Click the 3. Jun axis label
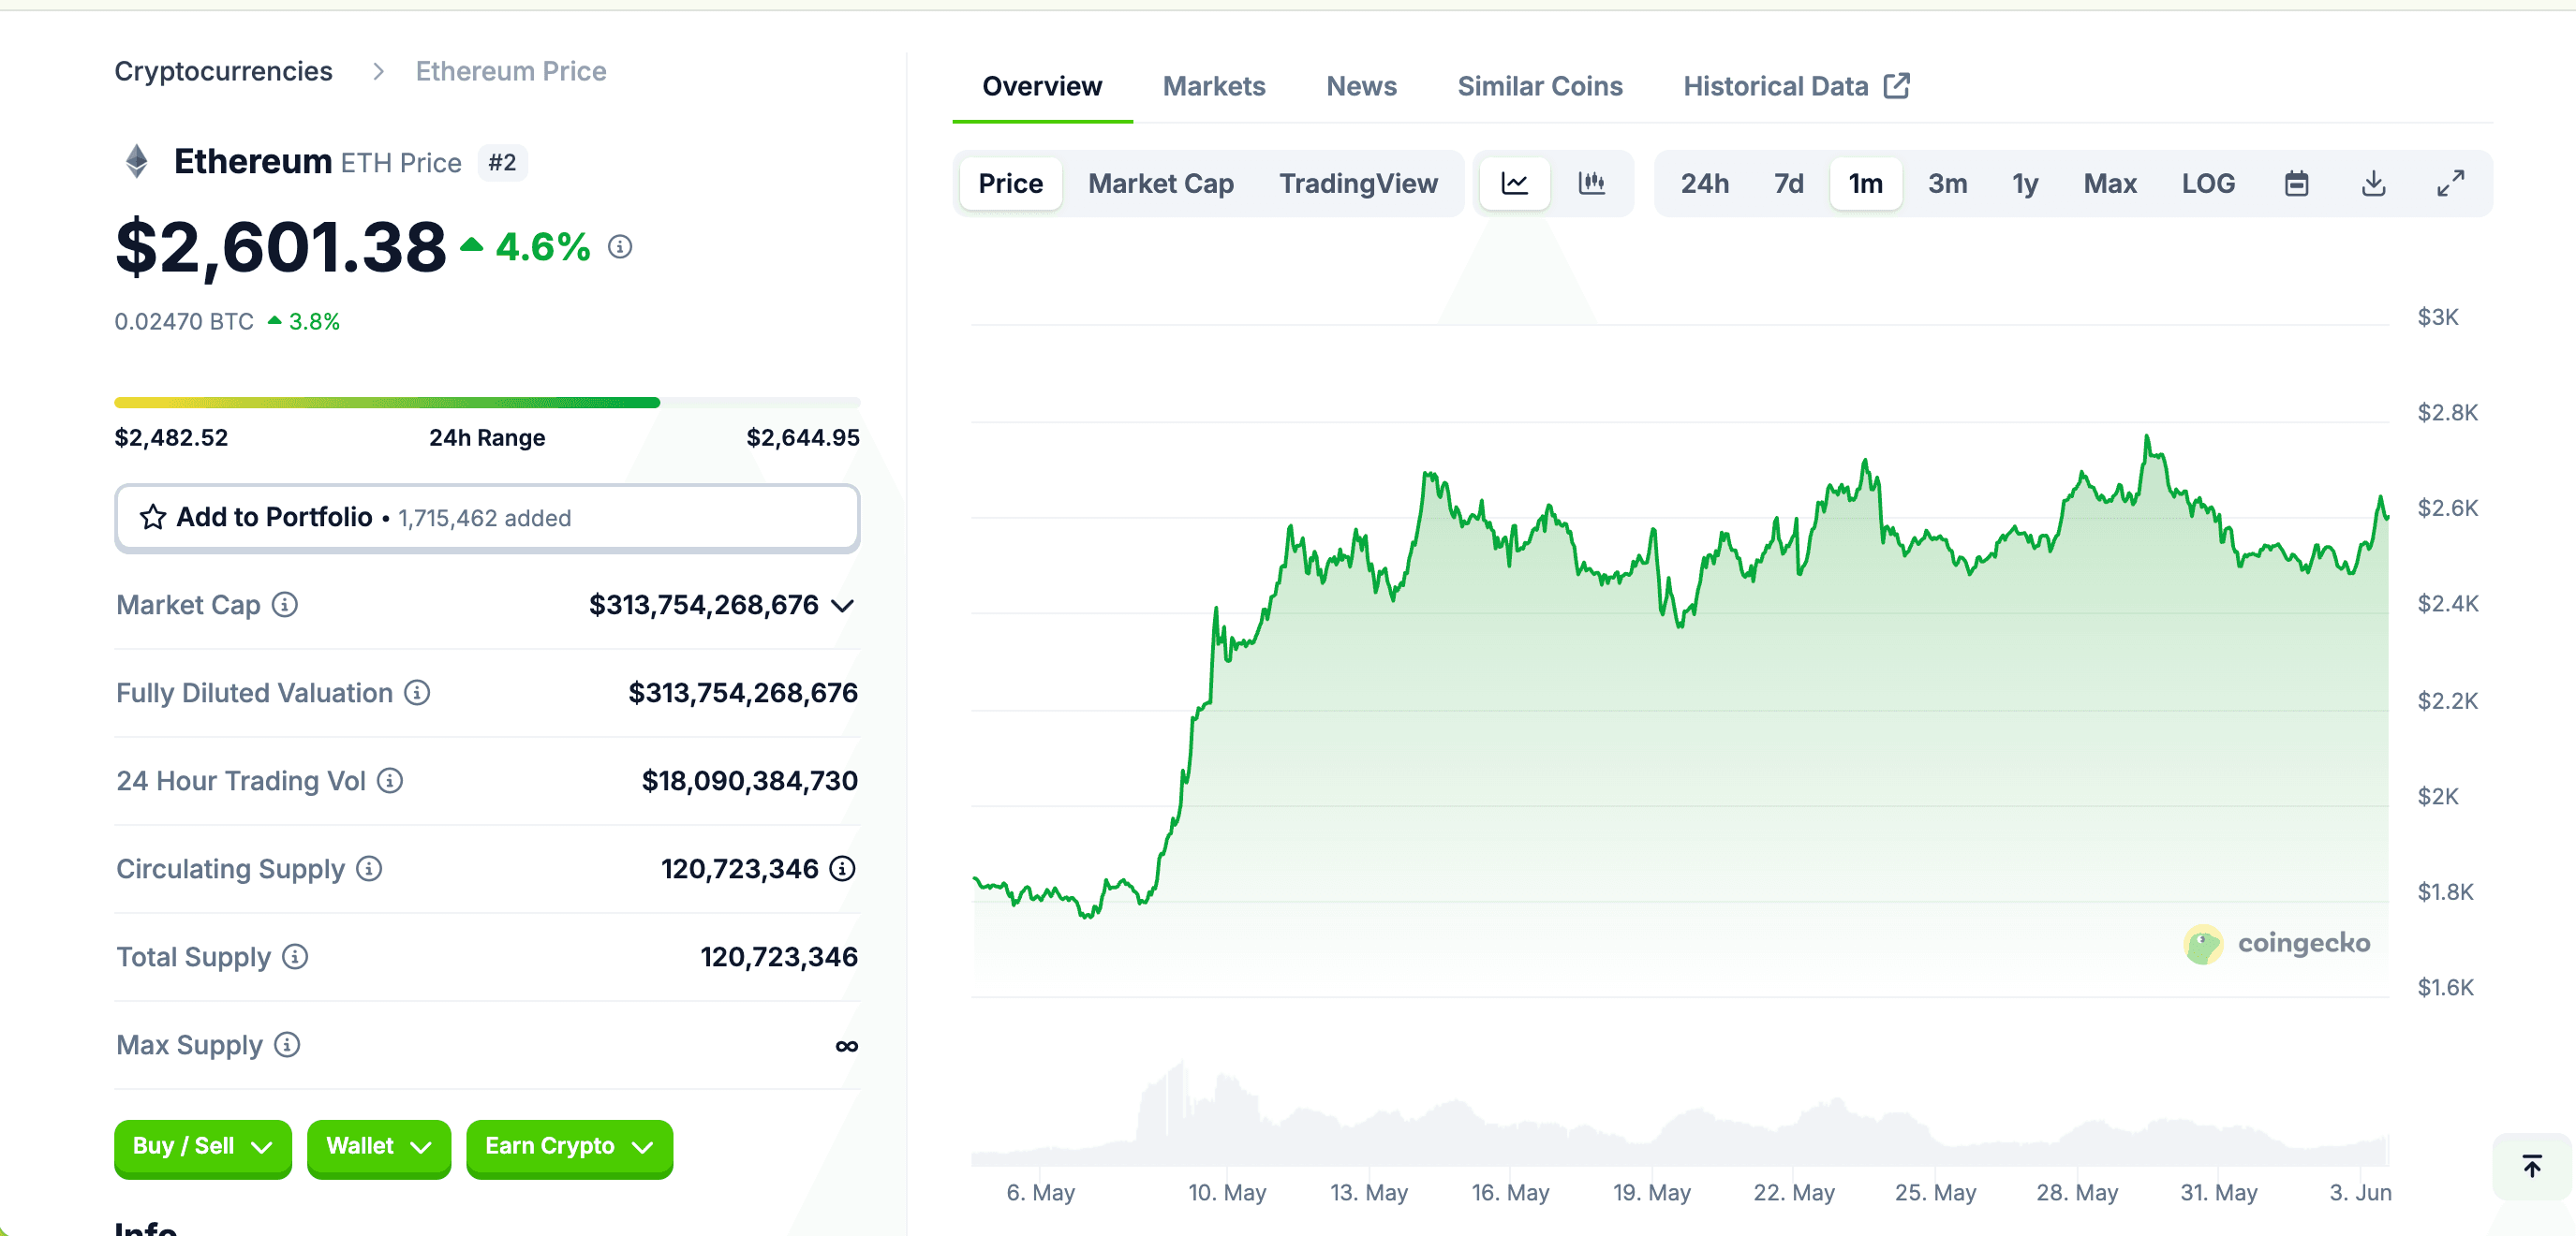The width and height of the screenshot is (2576, 1236). pos(2360,1192)
